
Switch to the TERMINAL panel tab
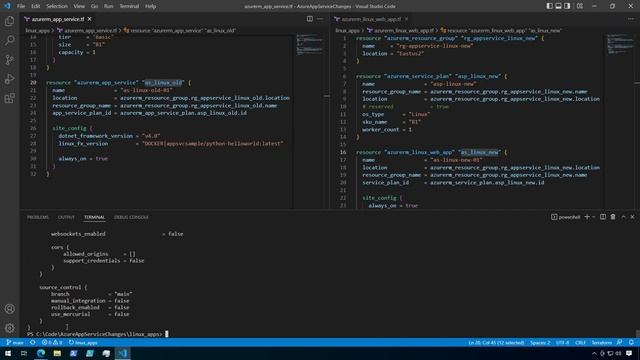94,217
